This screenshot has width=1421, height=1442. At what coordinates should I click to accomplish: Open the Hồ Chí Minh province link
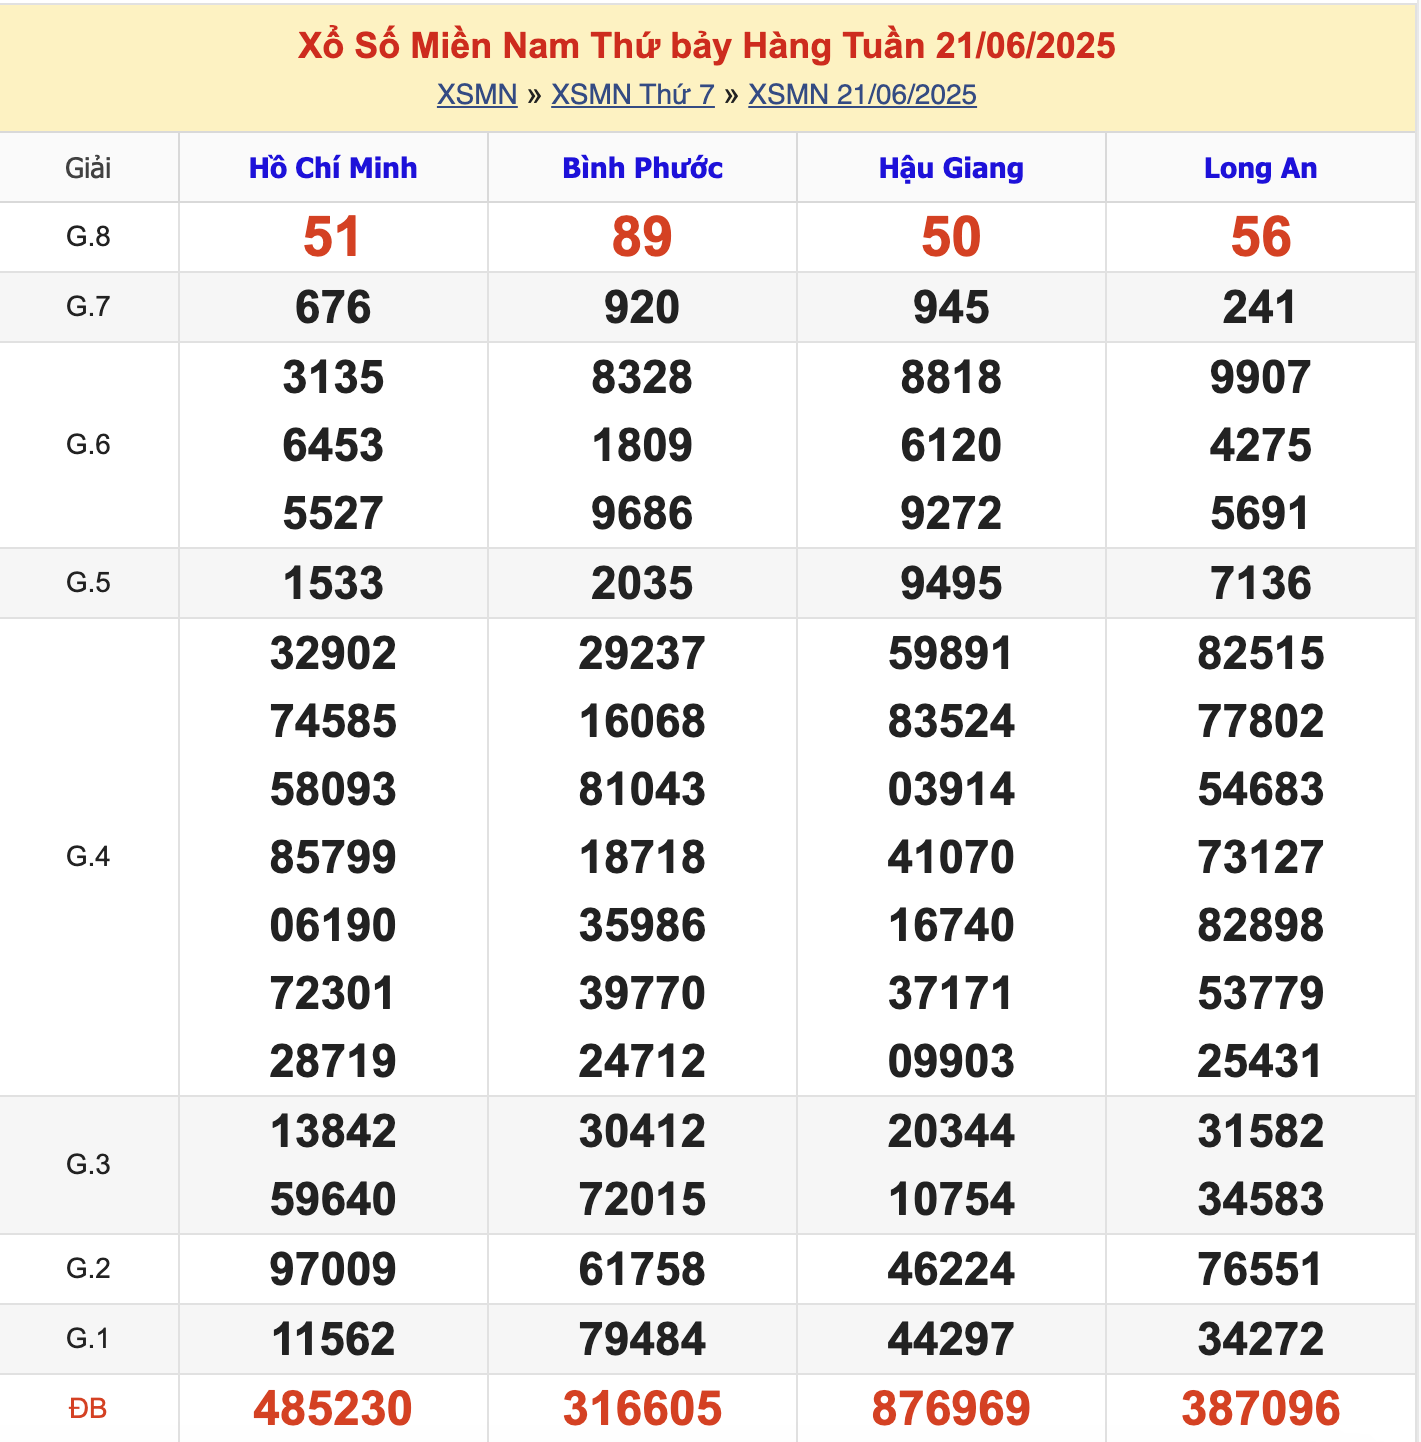333,168
